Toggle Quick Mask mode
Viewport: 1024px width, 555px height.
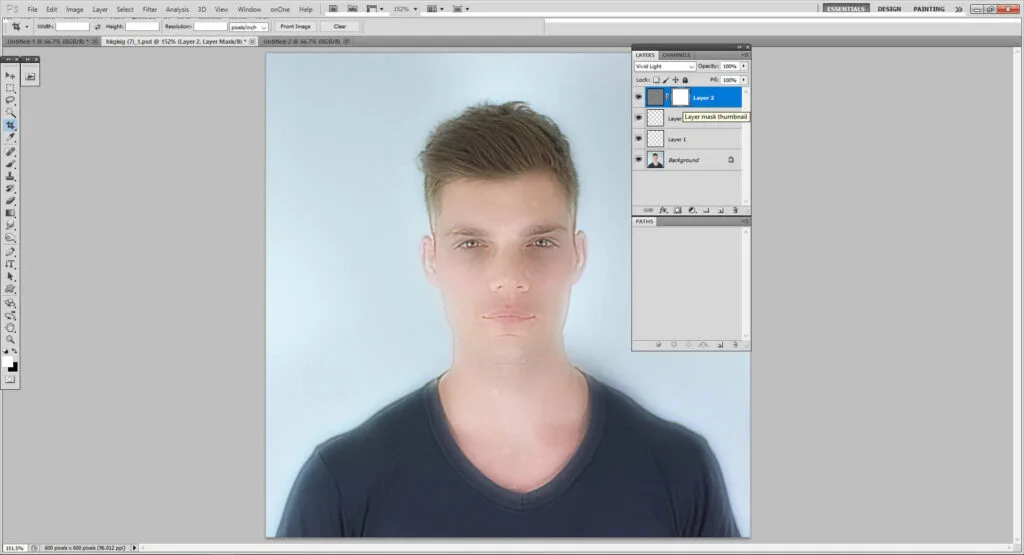(x=10, y=379)
